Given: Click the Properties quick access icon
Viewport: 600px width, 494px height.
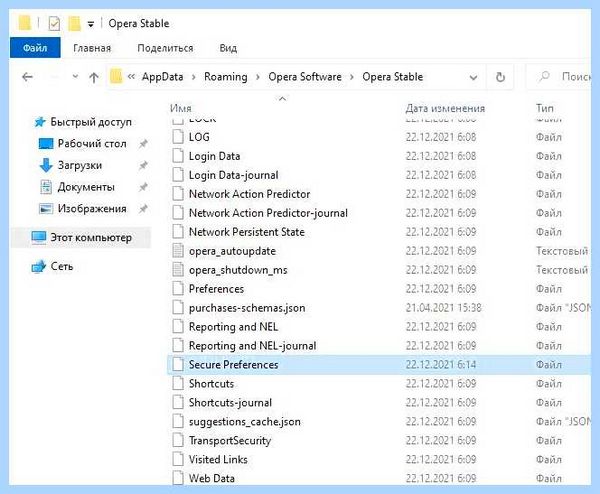Looking at the screenshot, I should click(54, 24).
